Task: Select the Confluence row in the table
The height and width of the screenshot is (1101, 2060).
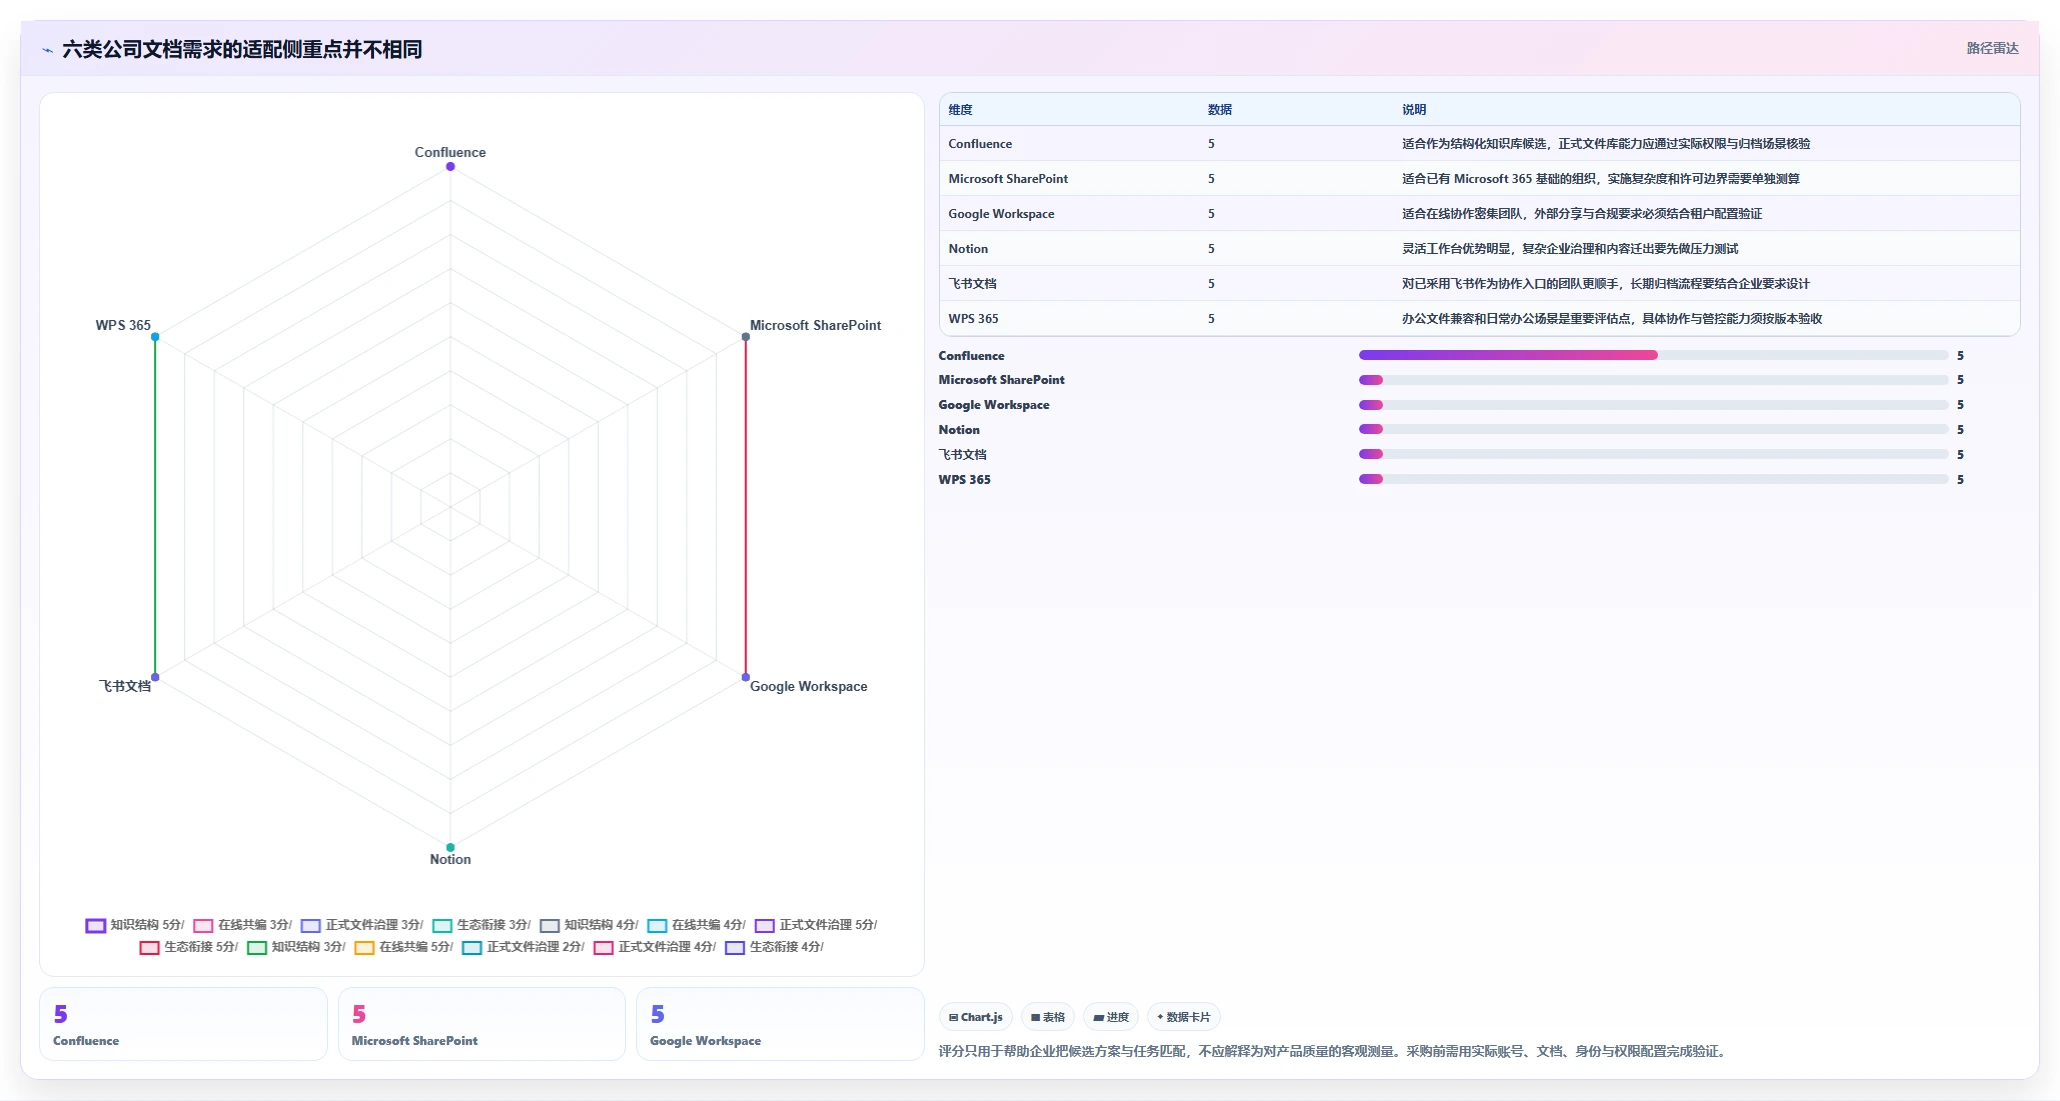Action: pos(1479,144)
